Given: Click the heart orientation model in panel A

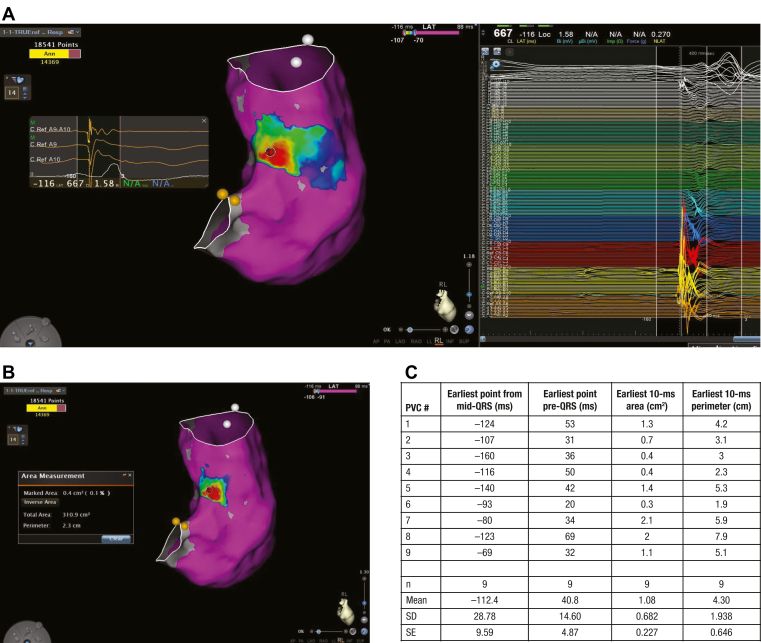Looking at the screenshot, I should tap(445, 306).
